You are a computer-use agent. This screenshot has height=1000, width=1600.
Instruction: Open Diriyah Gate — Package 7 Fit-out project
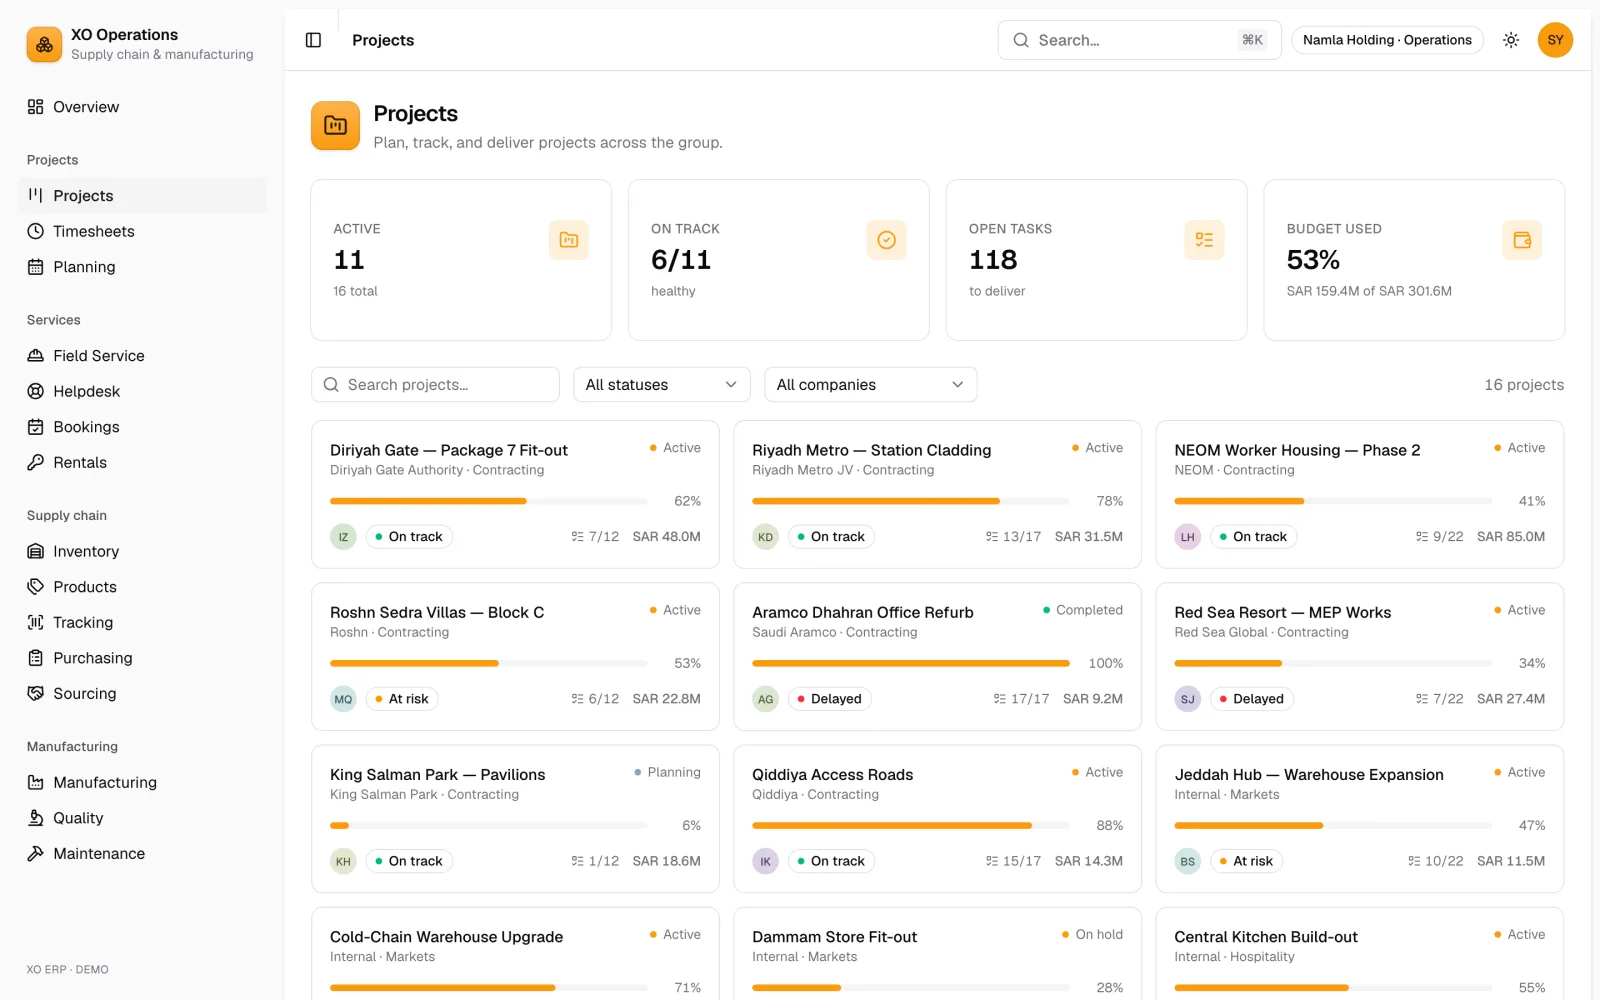[515, 495]
